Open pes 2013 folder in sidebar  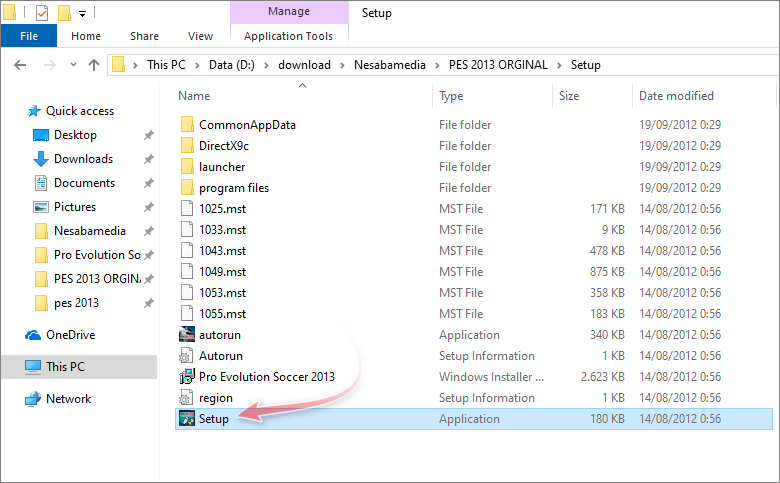pos(76,302)
